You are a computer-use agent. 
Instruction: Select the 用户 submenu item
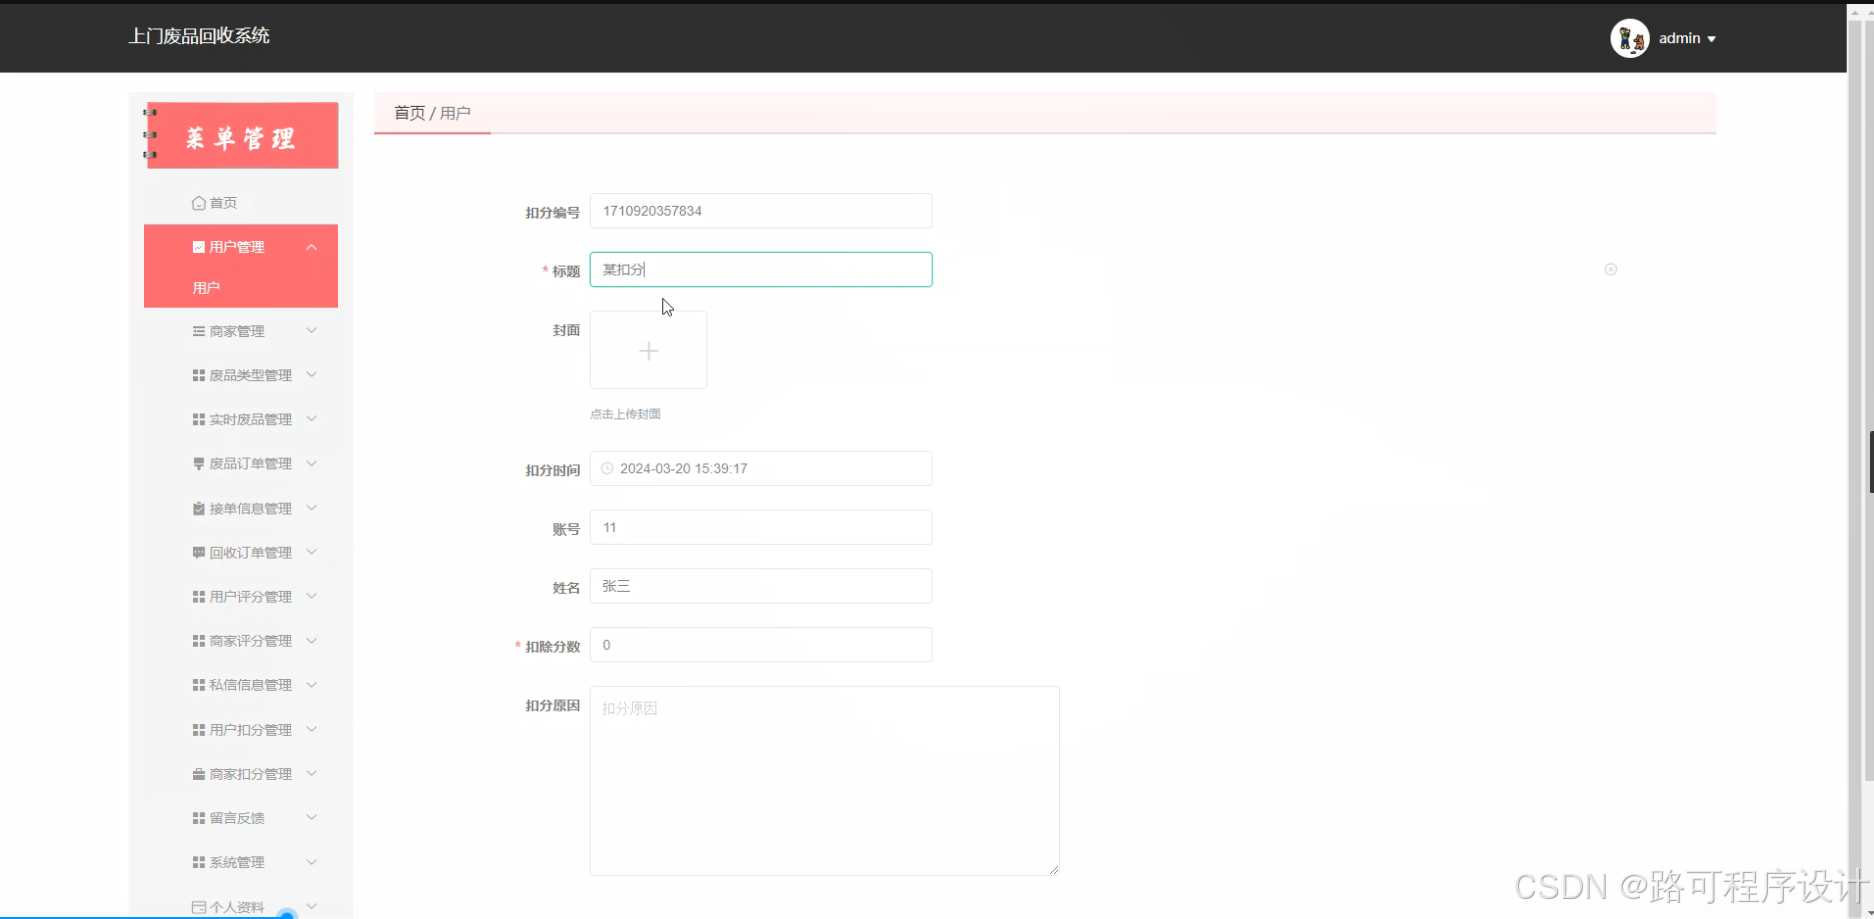[241, 288]
